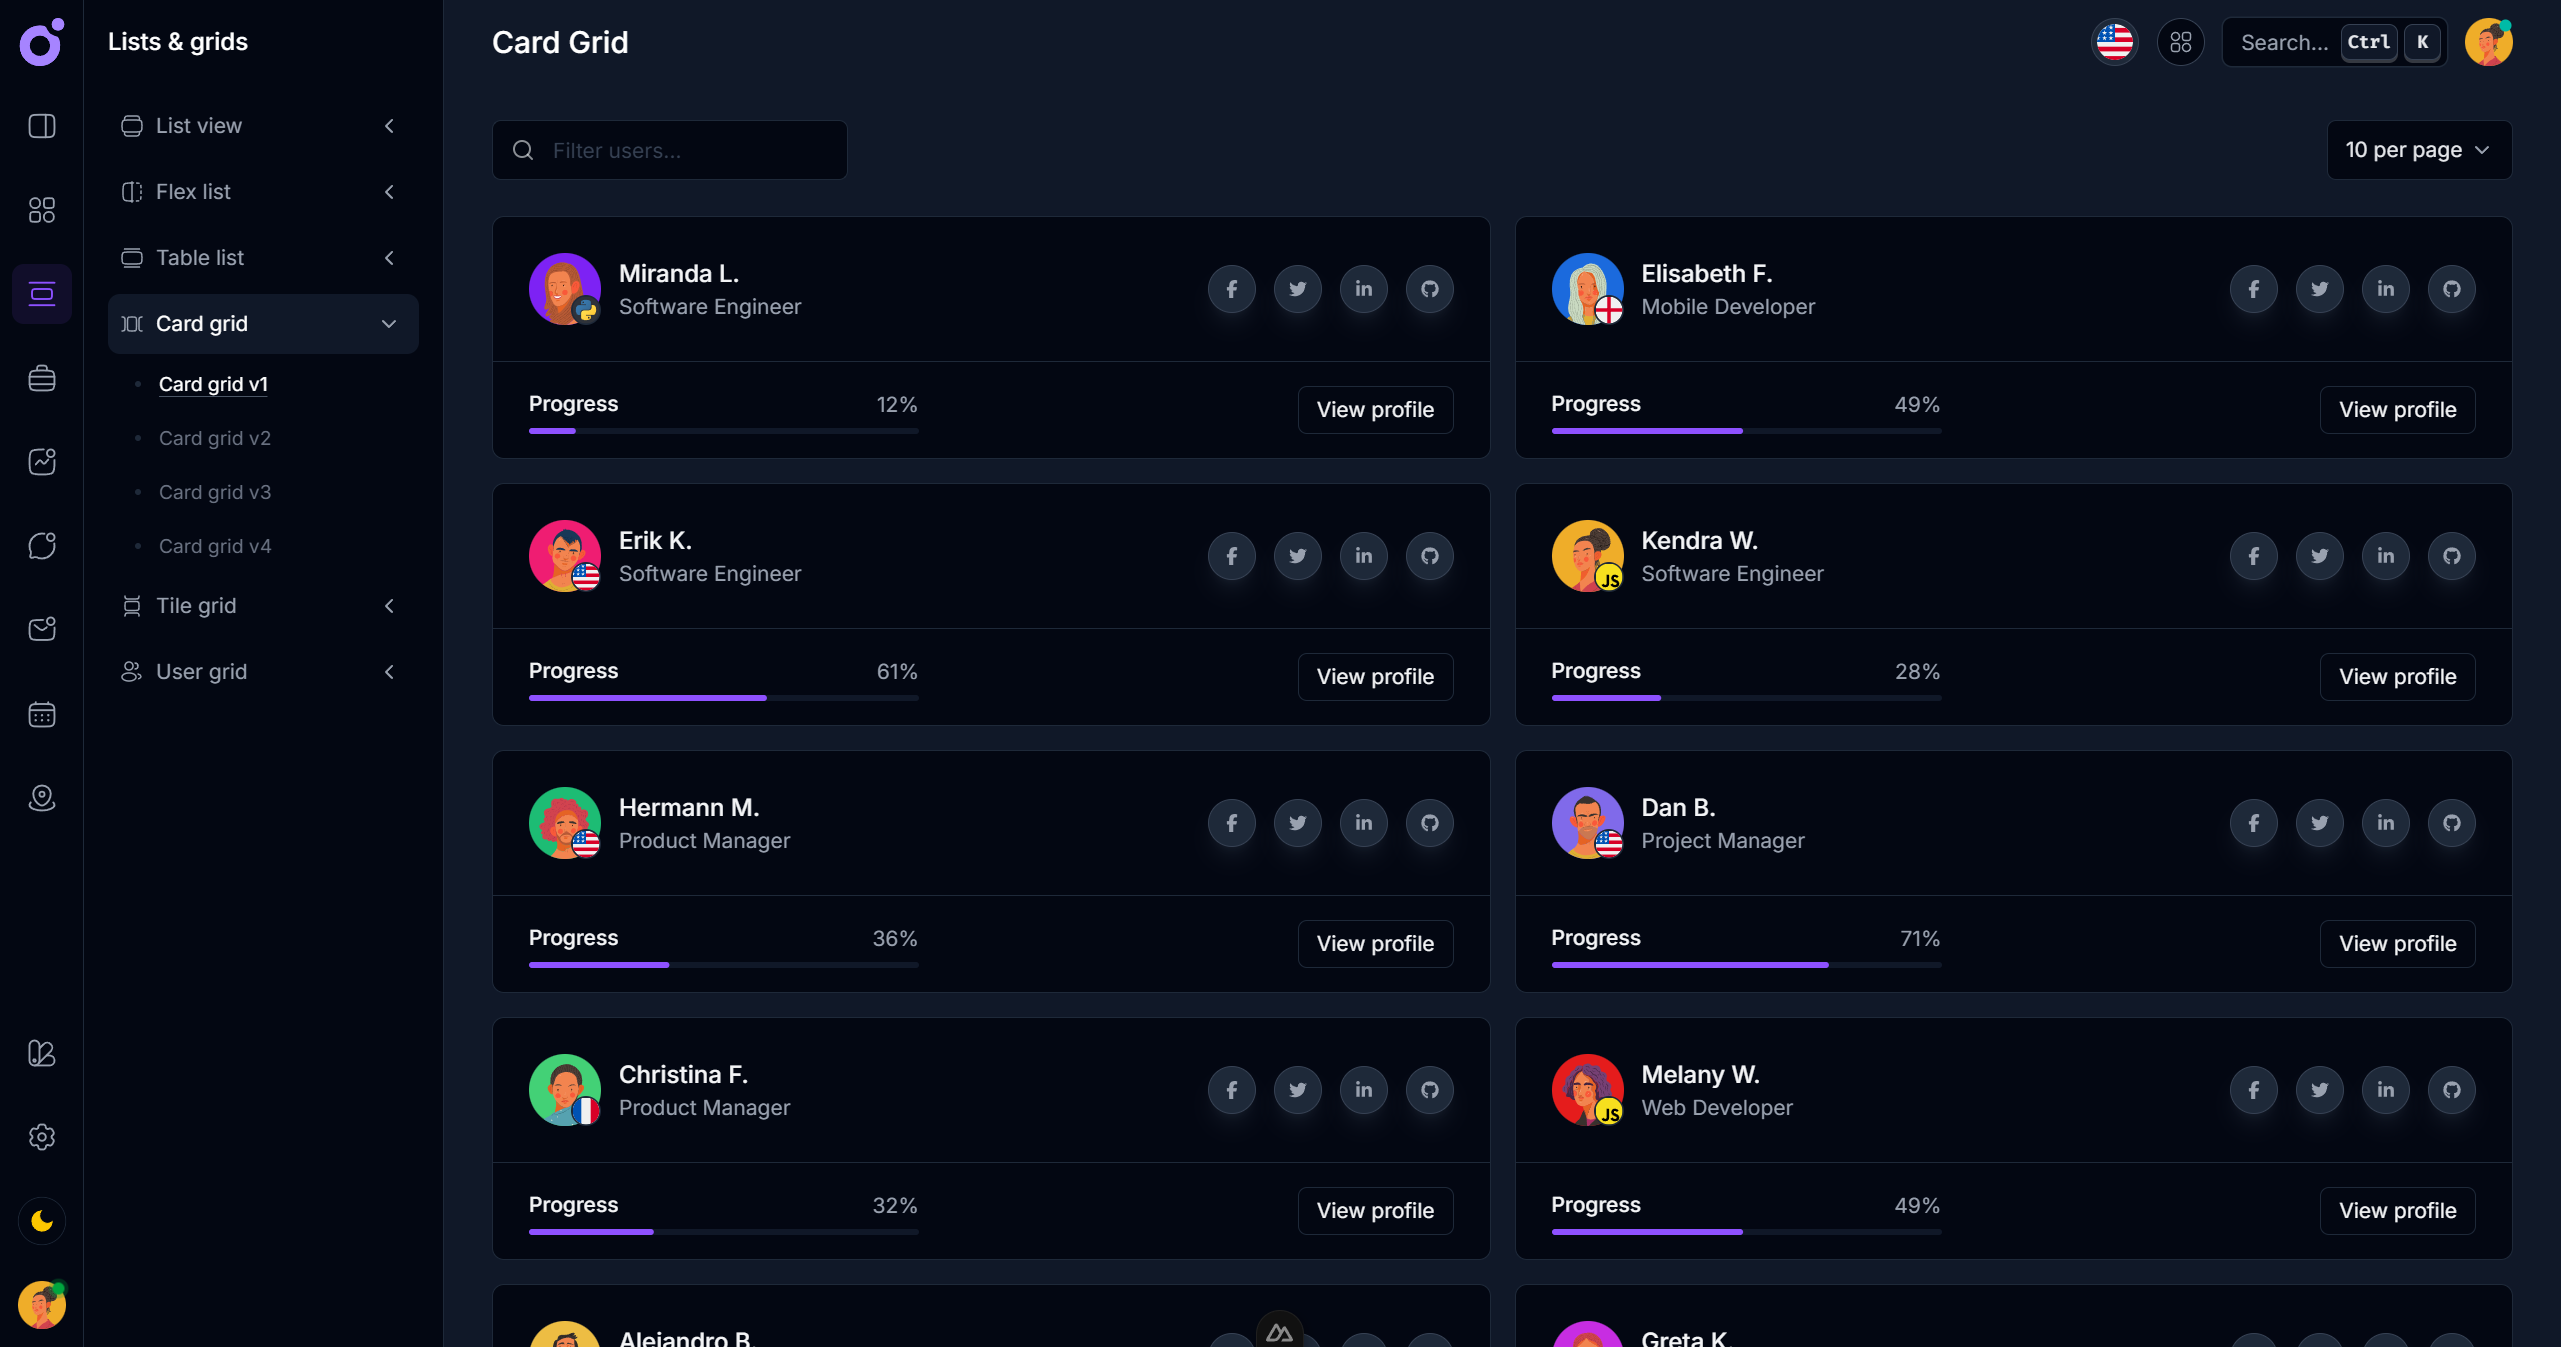Click Kendra W.'s Facebook icon
The width and height of the screenshot is (2561, 1347).
coord(2253,556)
